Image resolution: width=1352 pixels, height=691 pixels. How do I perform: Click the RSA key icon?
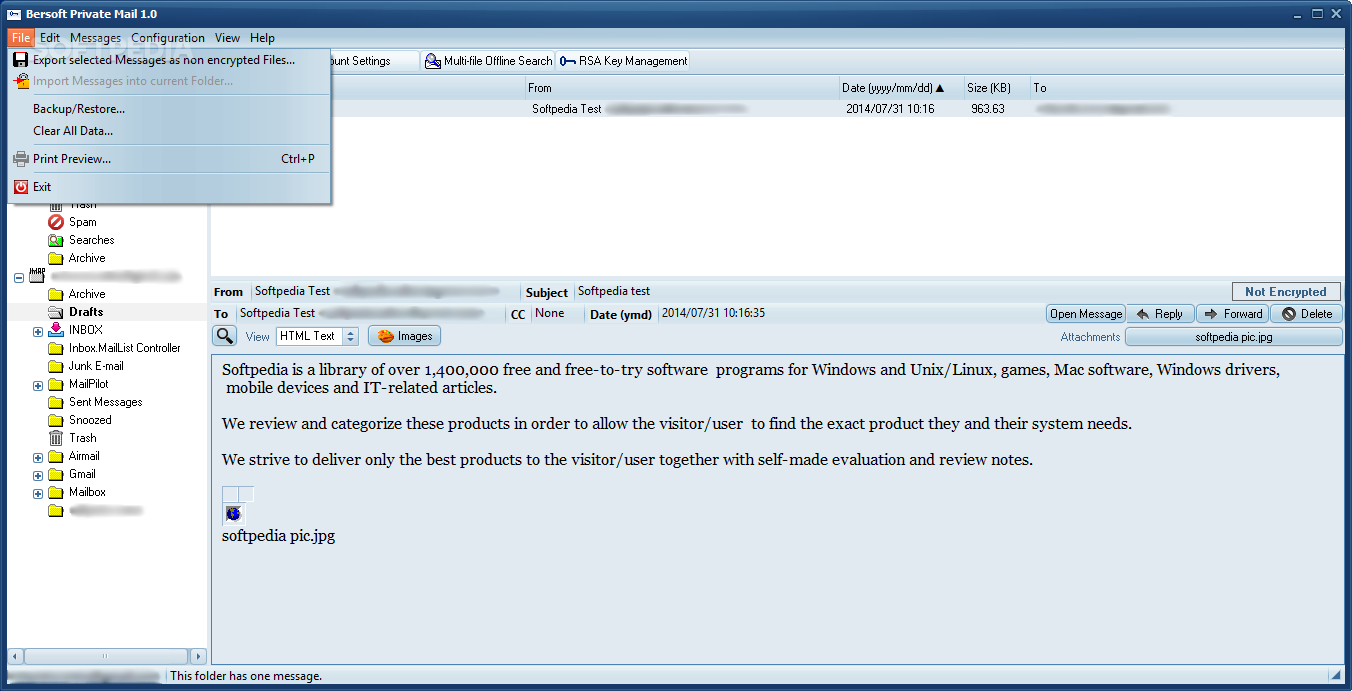568,61
